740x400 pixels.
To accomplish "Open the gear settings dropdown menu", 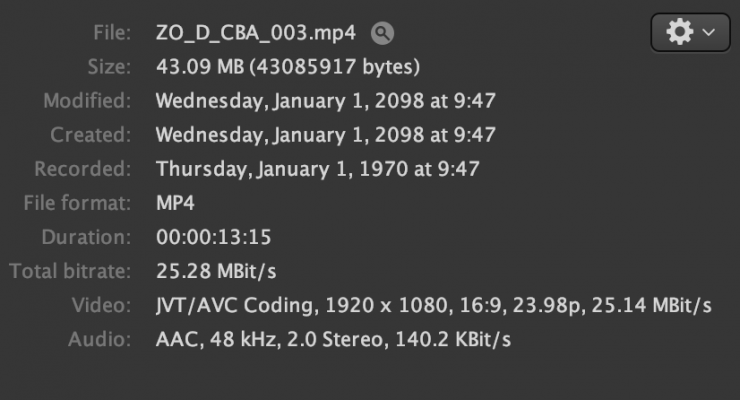I will pyautogui.click(x=690, y=33).
